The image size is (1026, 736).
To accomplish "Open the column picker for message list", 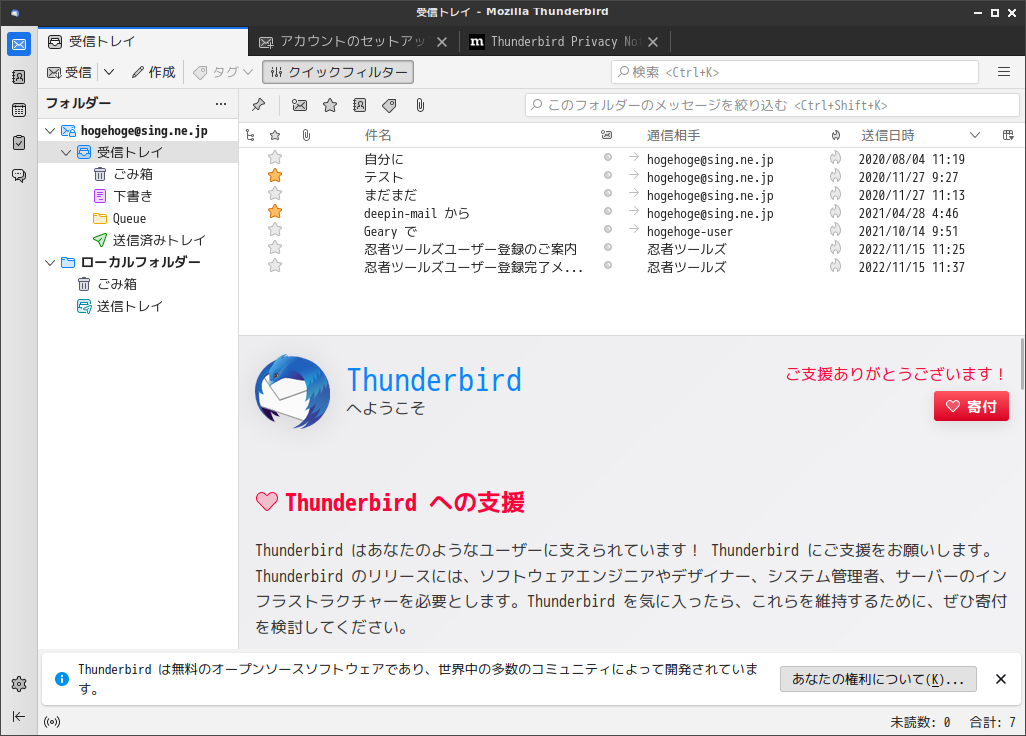I will pyautogui.click(x=1008, y=135).
